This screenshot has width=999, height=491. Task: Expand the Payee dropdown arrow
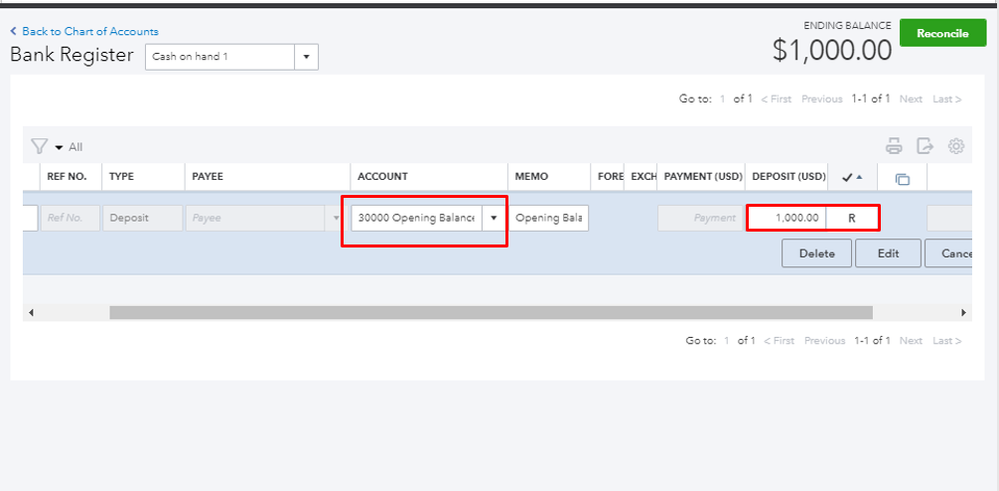pyautogui.click(x=337, y=218)
